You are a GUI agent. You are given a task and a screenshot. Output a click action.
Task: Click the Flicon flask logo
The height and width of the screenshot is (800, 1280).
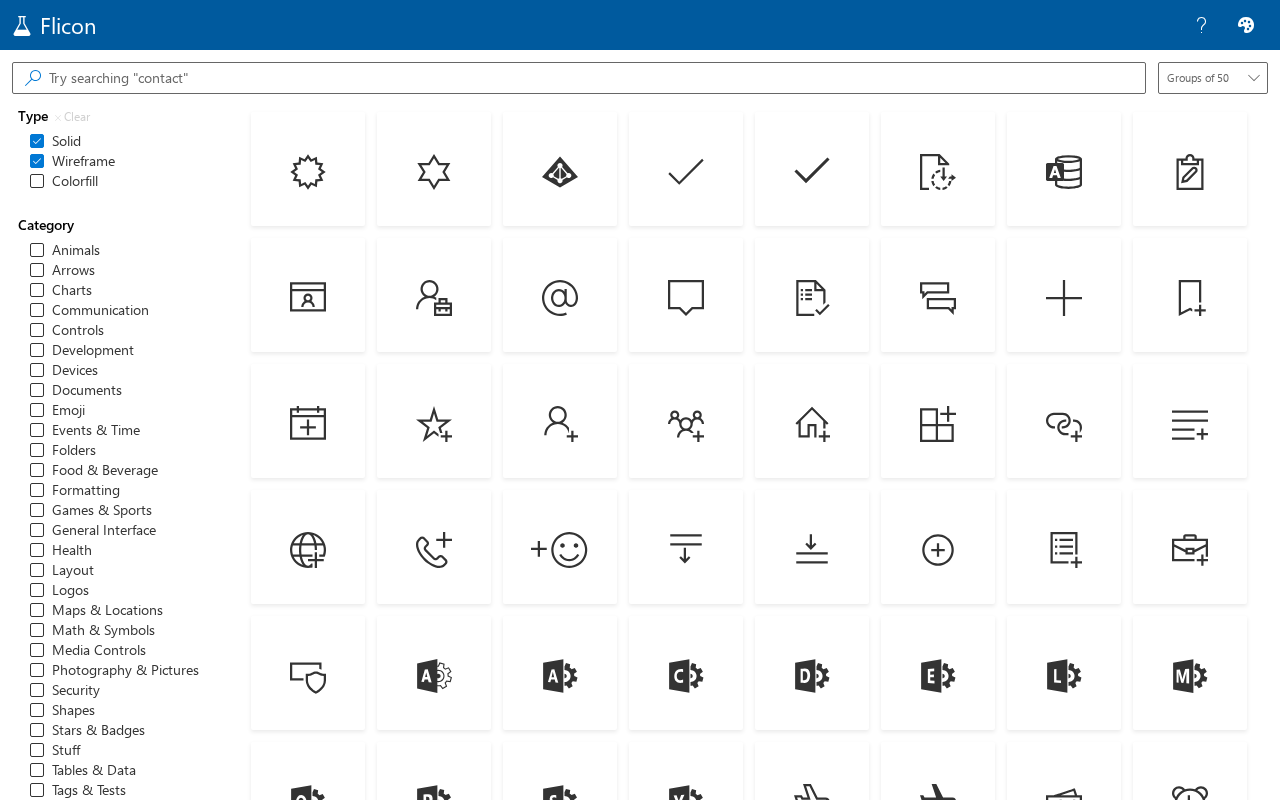[x=22, y=26]
